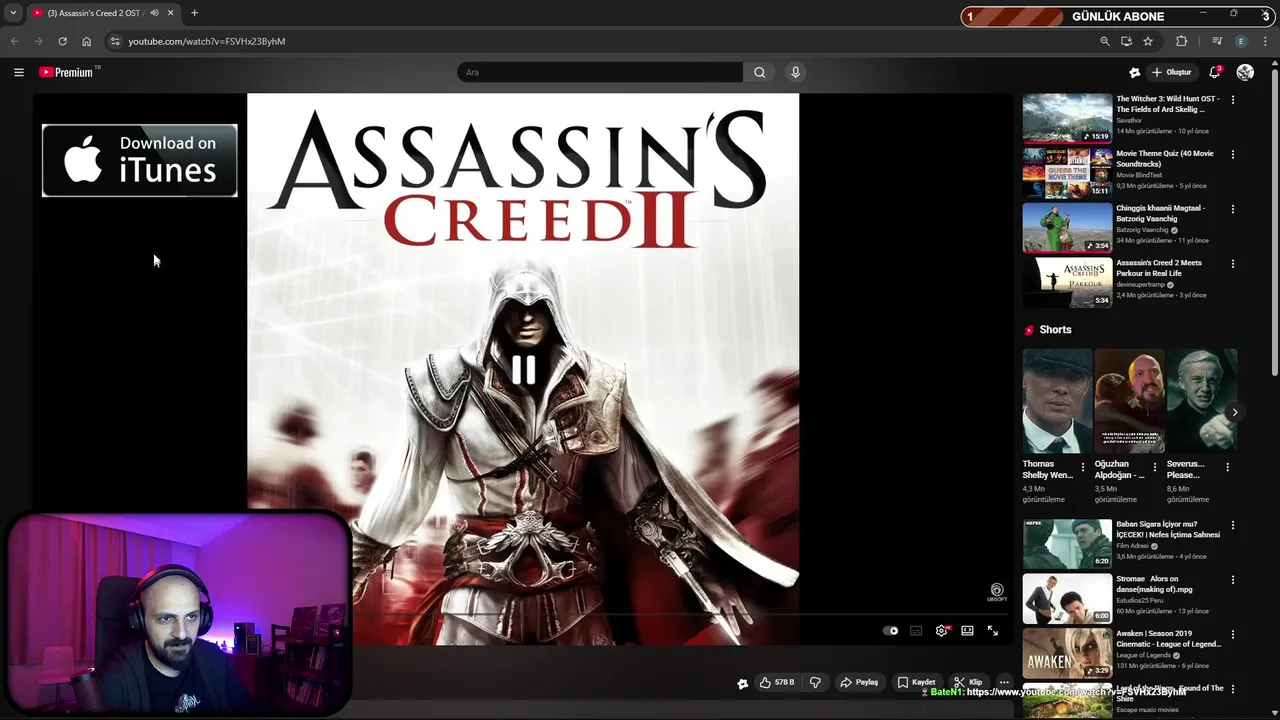Open Awaken Season 2019 Cinematic thumbnail
1280x720 pixels.
1067,653
